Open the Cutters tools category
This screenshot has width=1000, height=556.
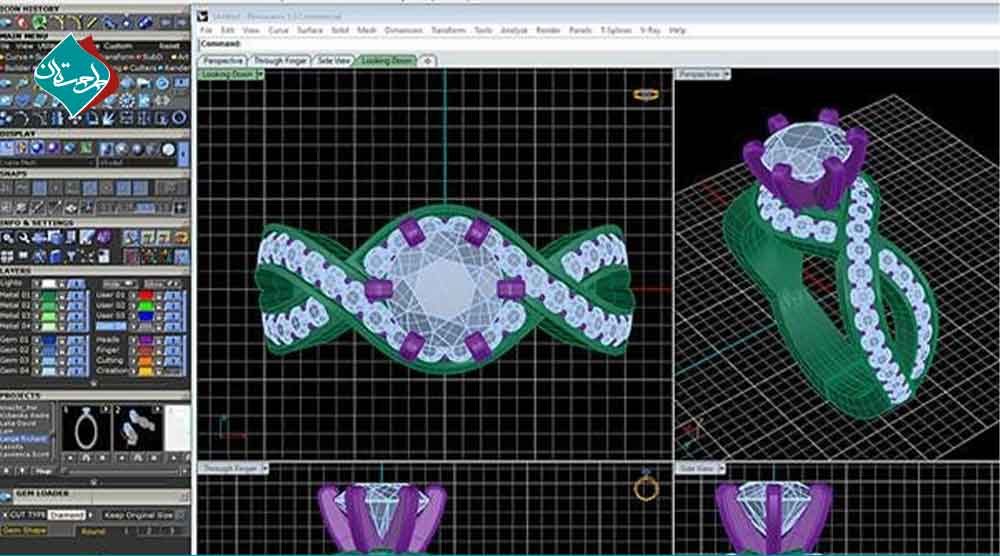(143, 68)
